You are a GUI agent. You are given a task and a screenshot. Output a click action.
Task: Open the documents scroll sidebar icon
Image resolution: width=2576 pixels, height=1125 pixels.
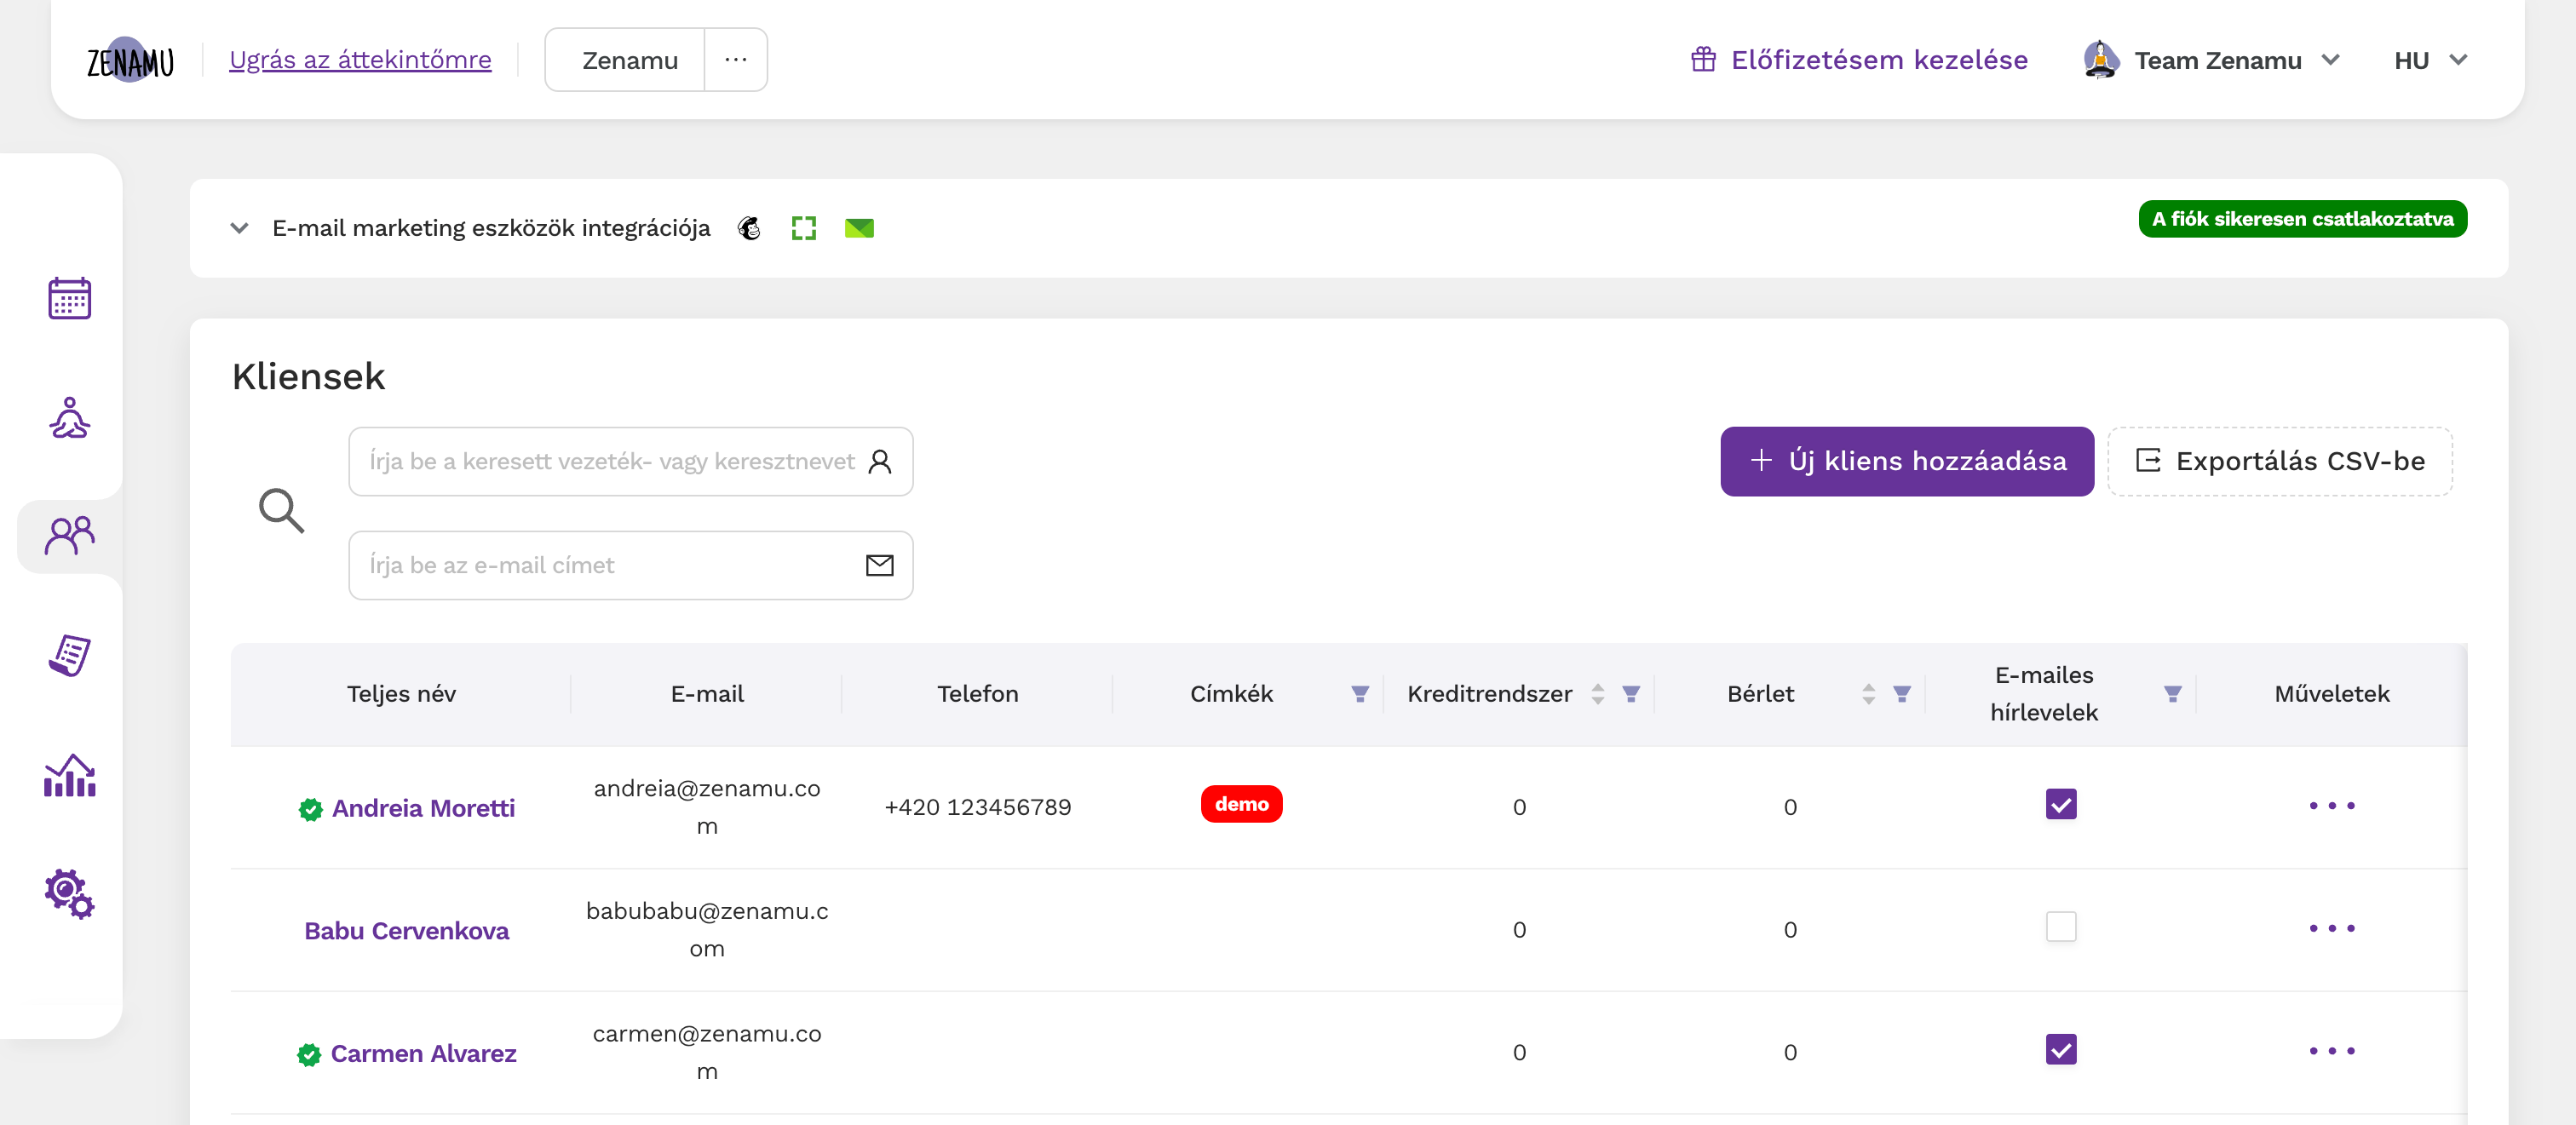[x=69, y=655]
